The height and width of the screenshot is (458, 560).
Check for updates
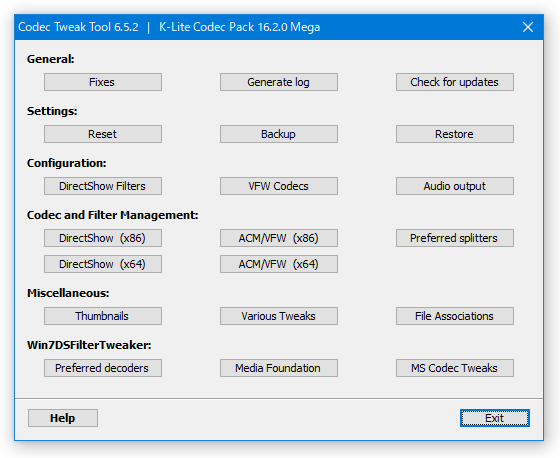click(455, 82)
